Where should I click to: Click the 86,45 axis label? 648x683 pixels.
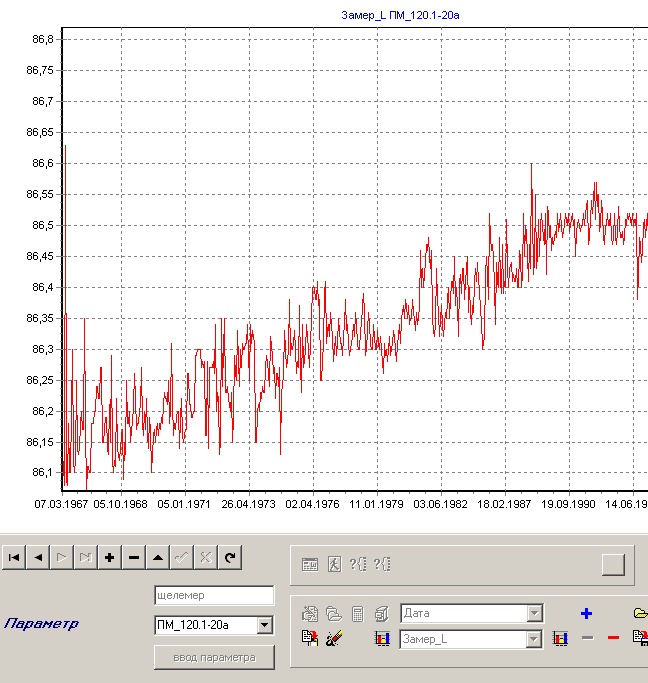40,256
